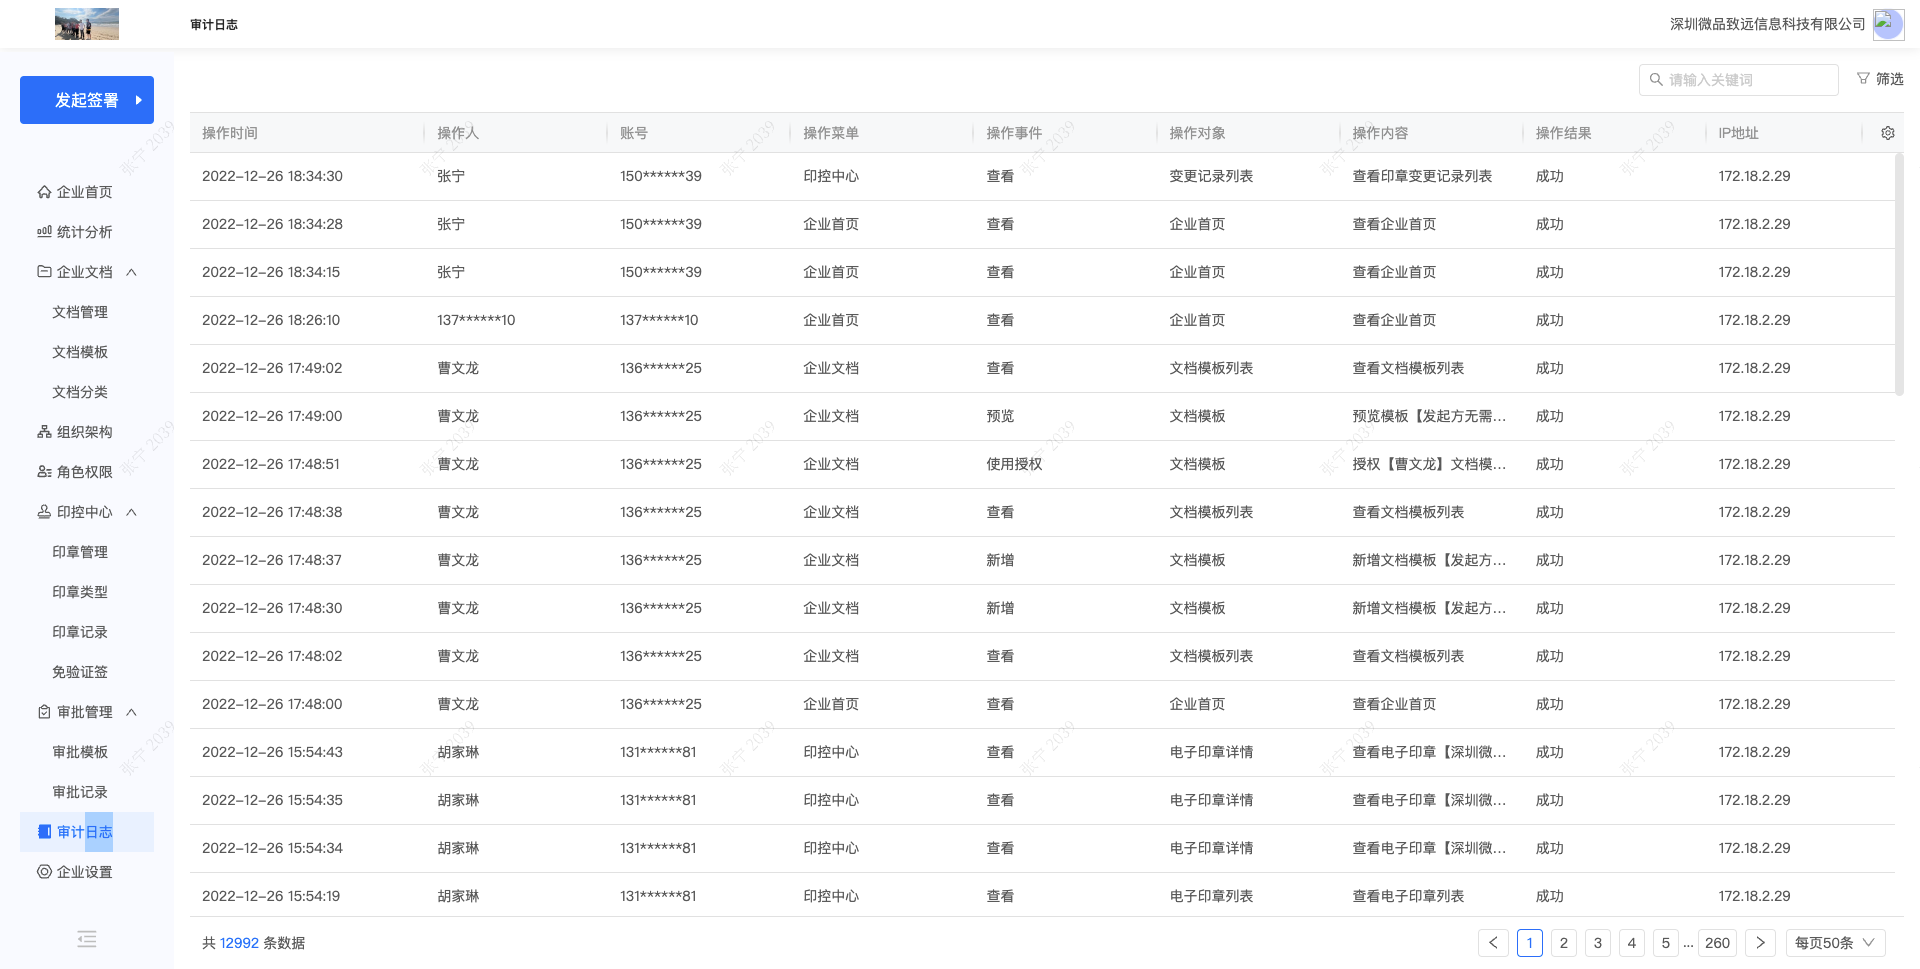
Task: Click the 操作时间 column header
Action: 230,133
